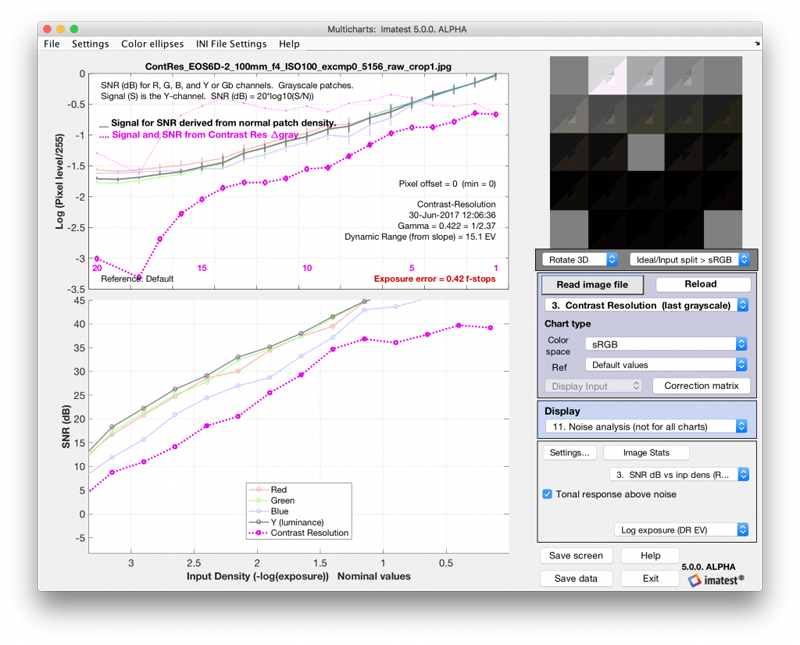Open the Noise analysis display dropdown
800x645 pixels.
[646, 427]
